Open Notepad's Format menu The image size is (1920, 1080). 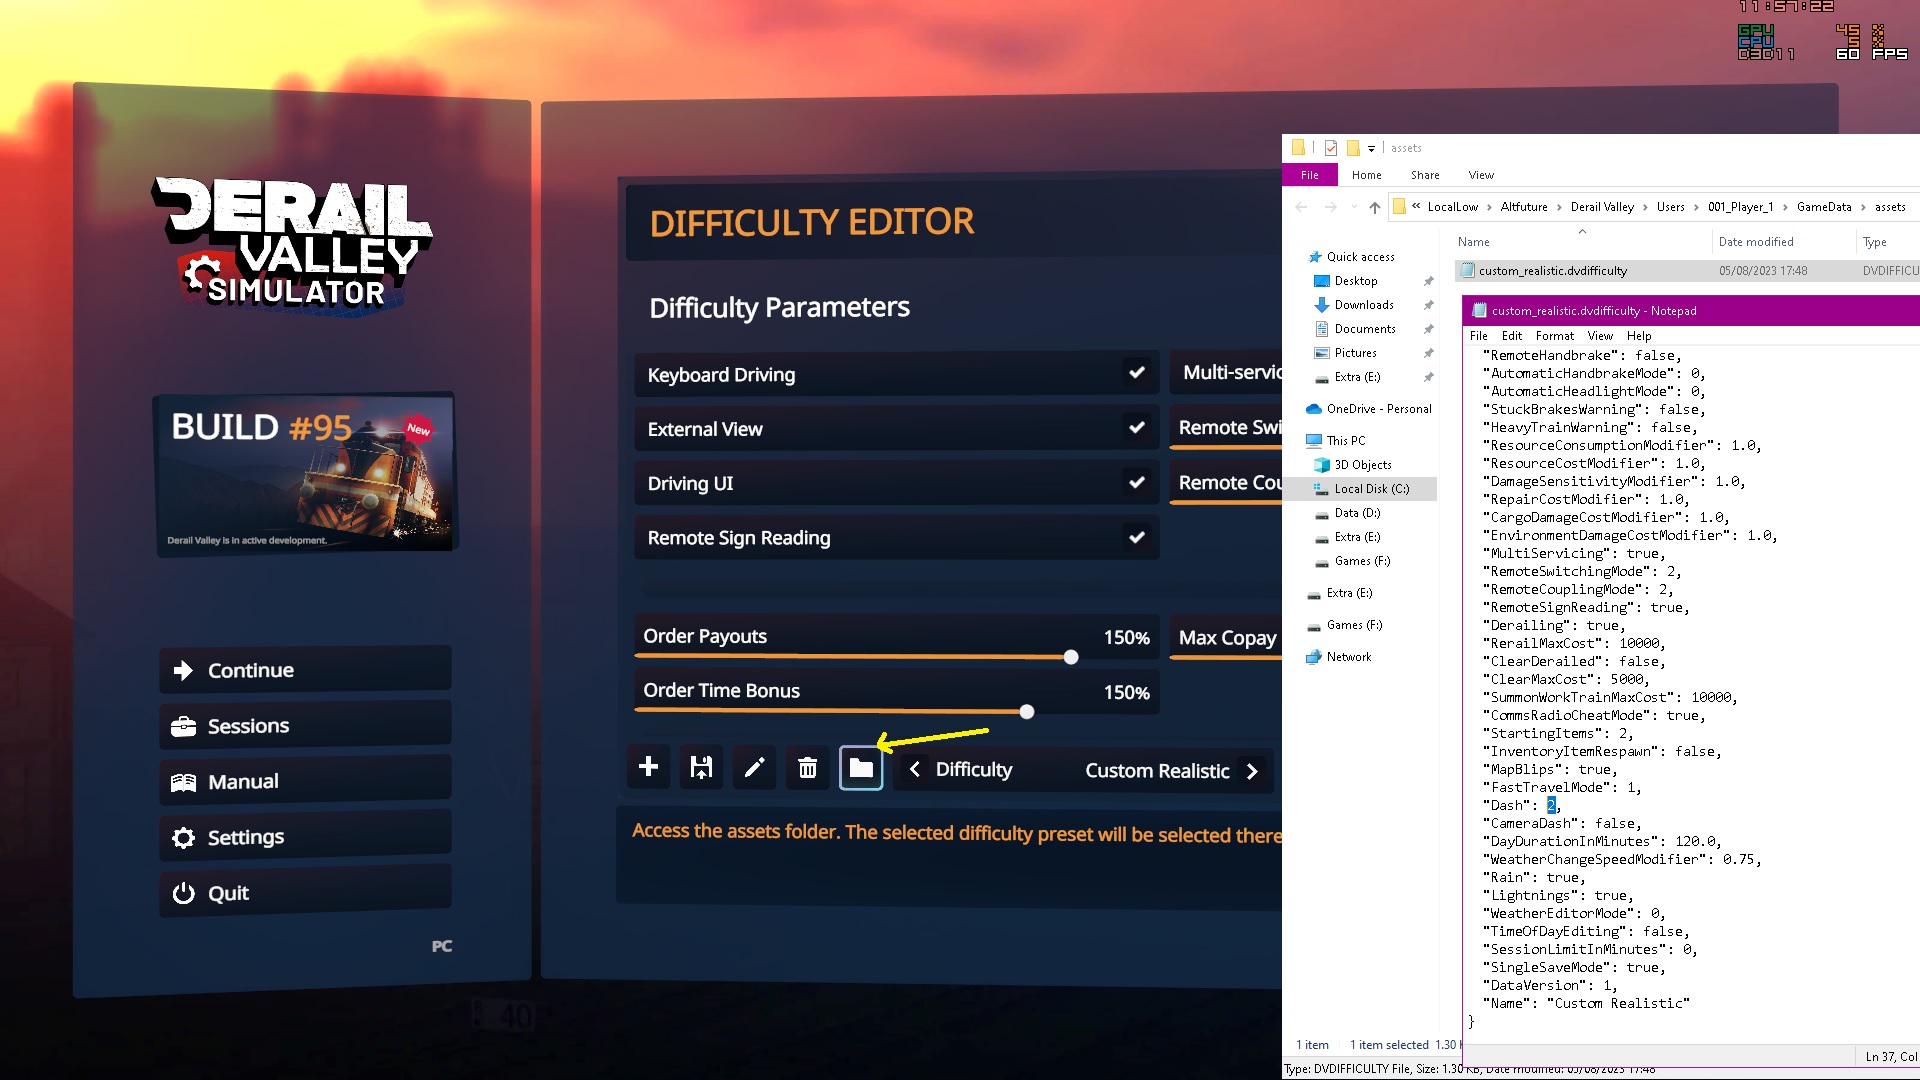[1554, 336]
